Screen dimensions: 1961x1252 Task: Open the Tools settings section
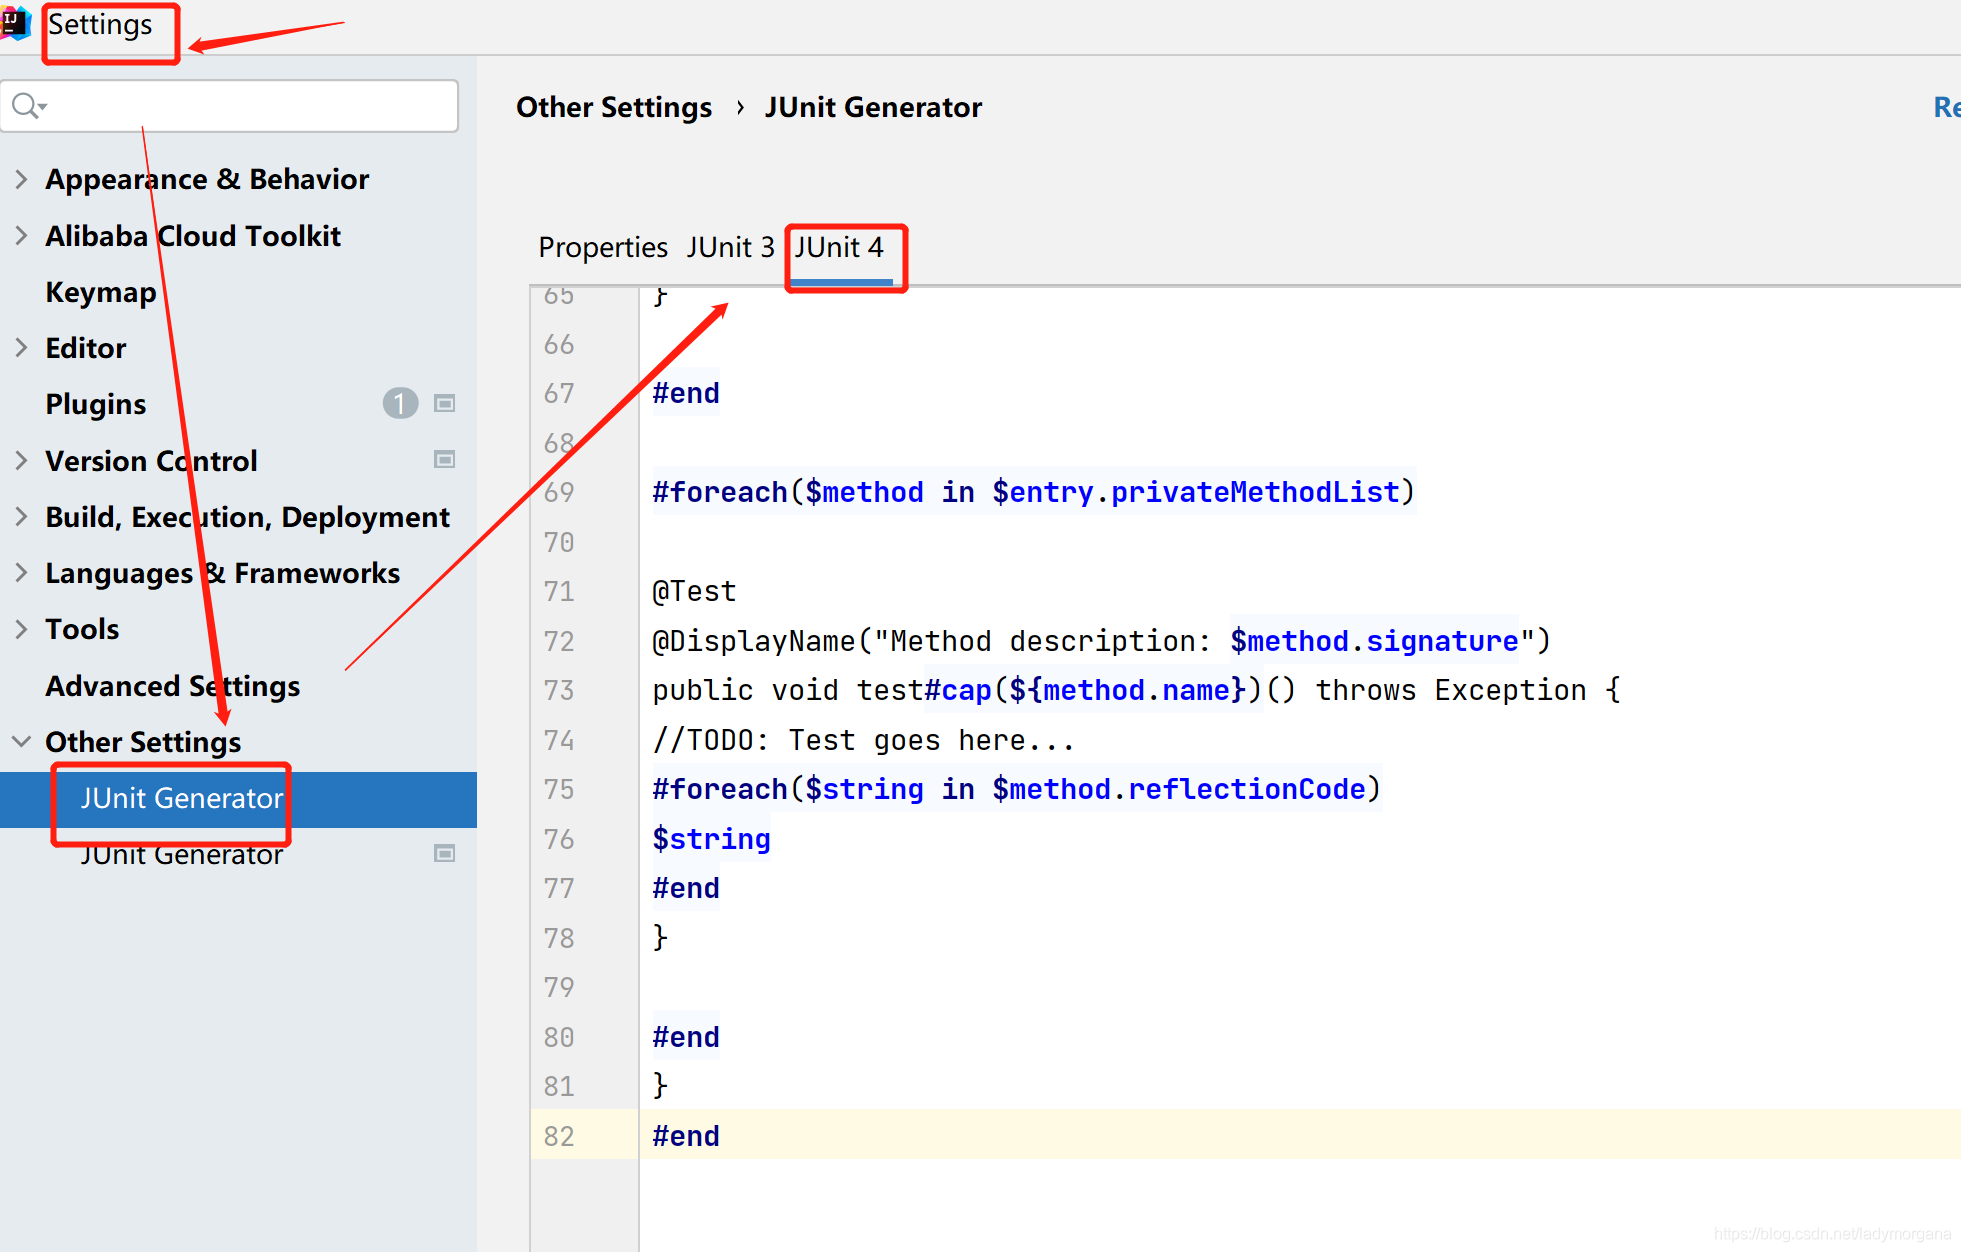tap(22, 628)
